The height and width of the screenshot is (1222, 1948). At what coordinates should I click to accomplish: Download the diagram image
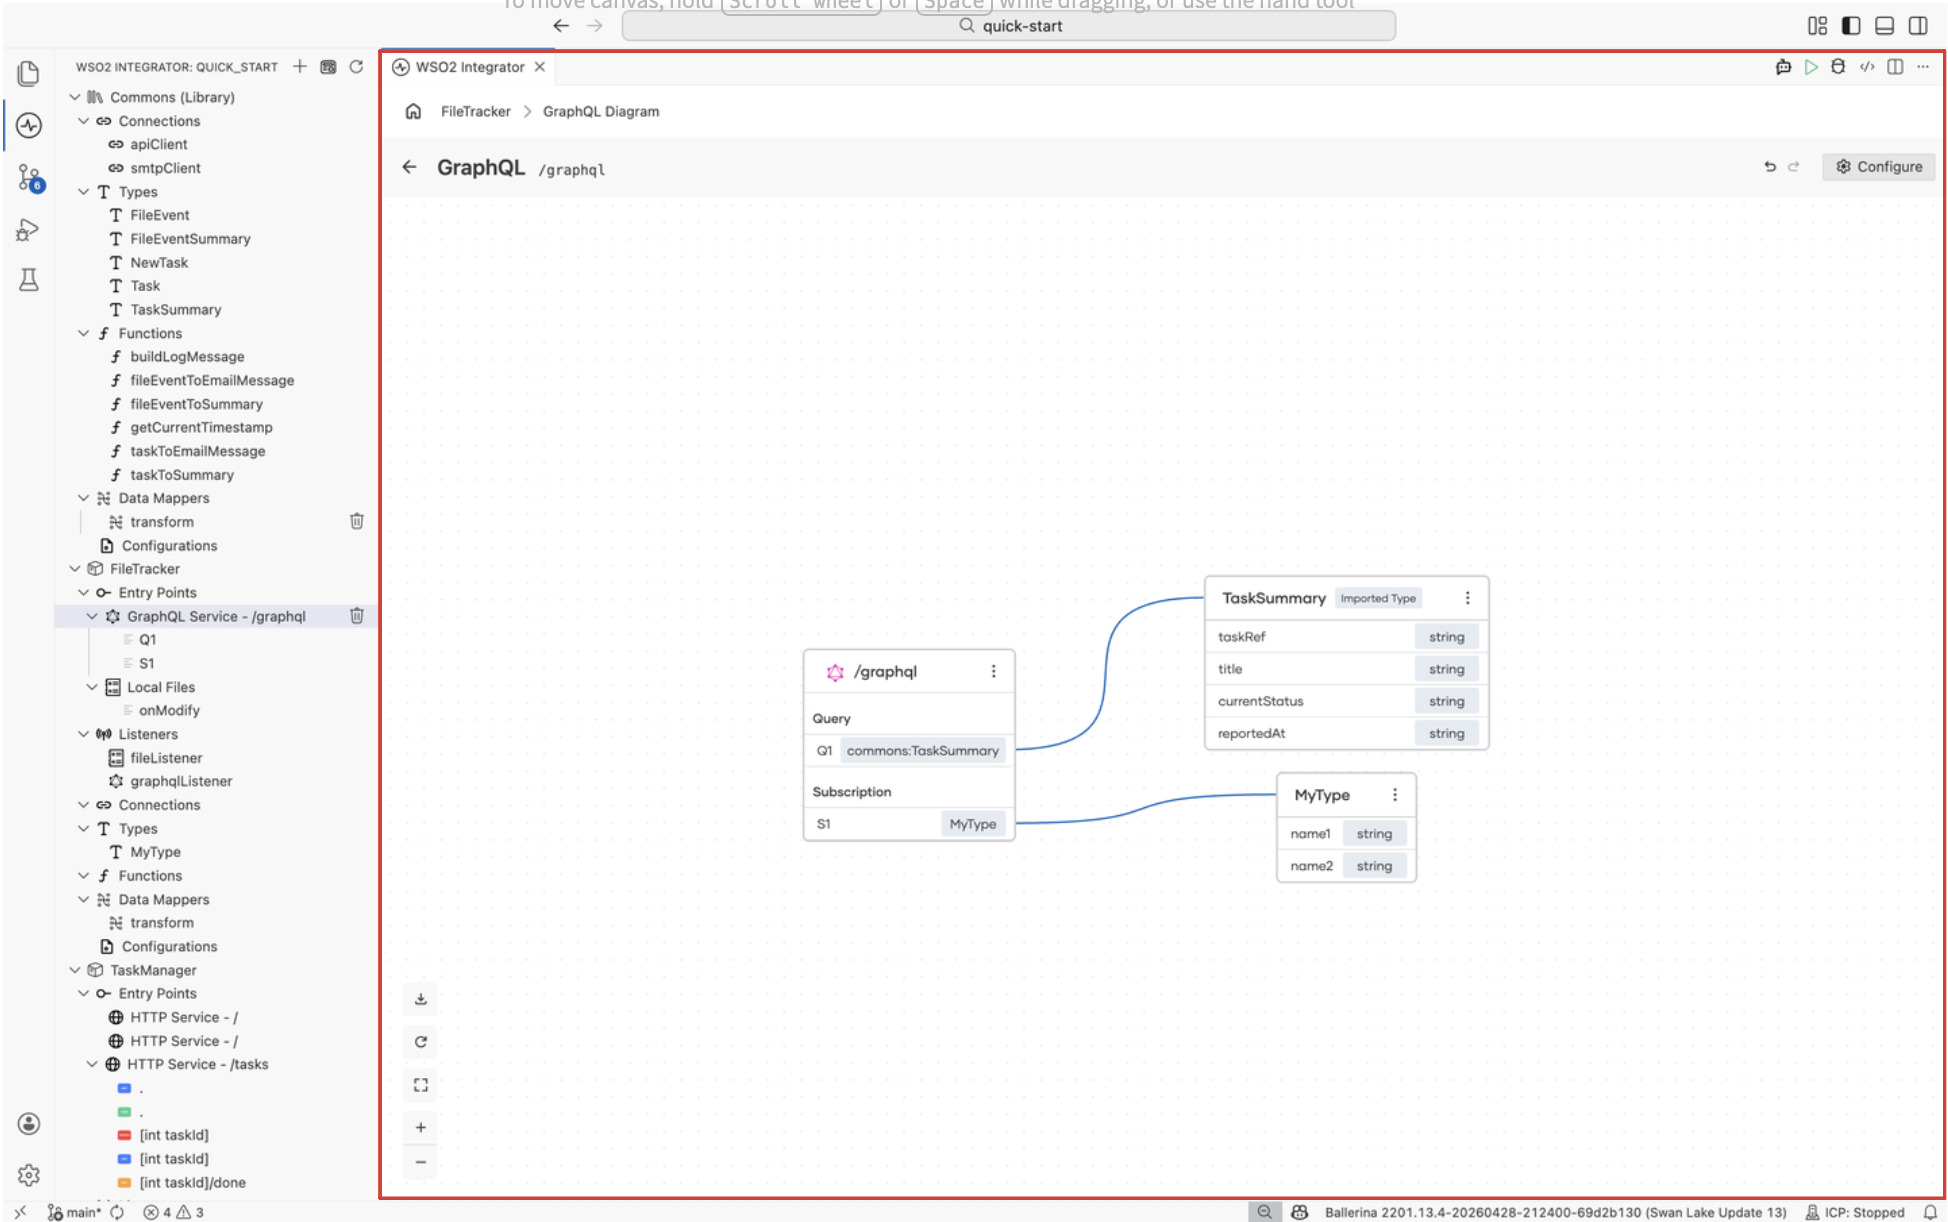(x=420, y=999)
